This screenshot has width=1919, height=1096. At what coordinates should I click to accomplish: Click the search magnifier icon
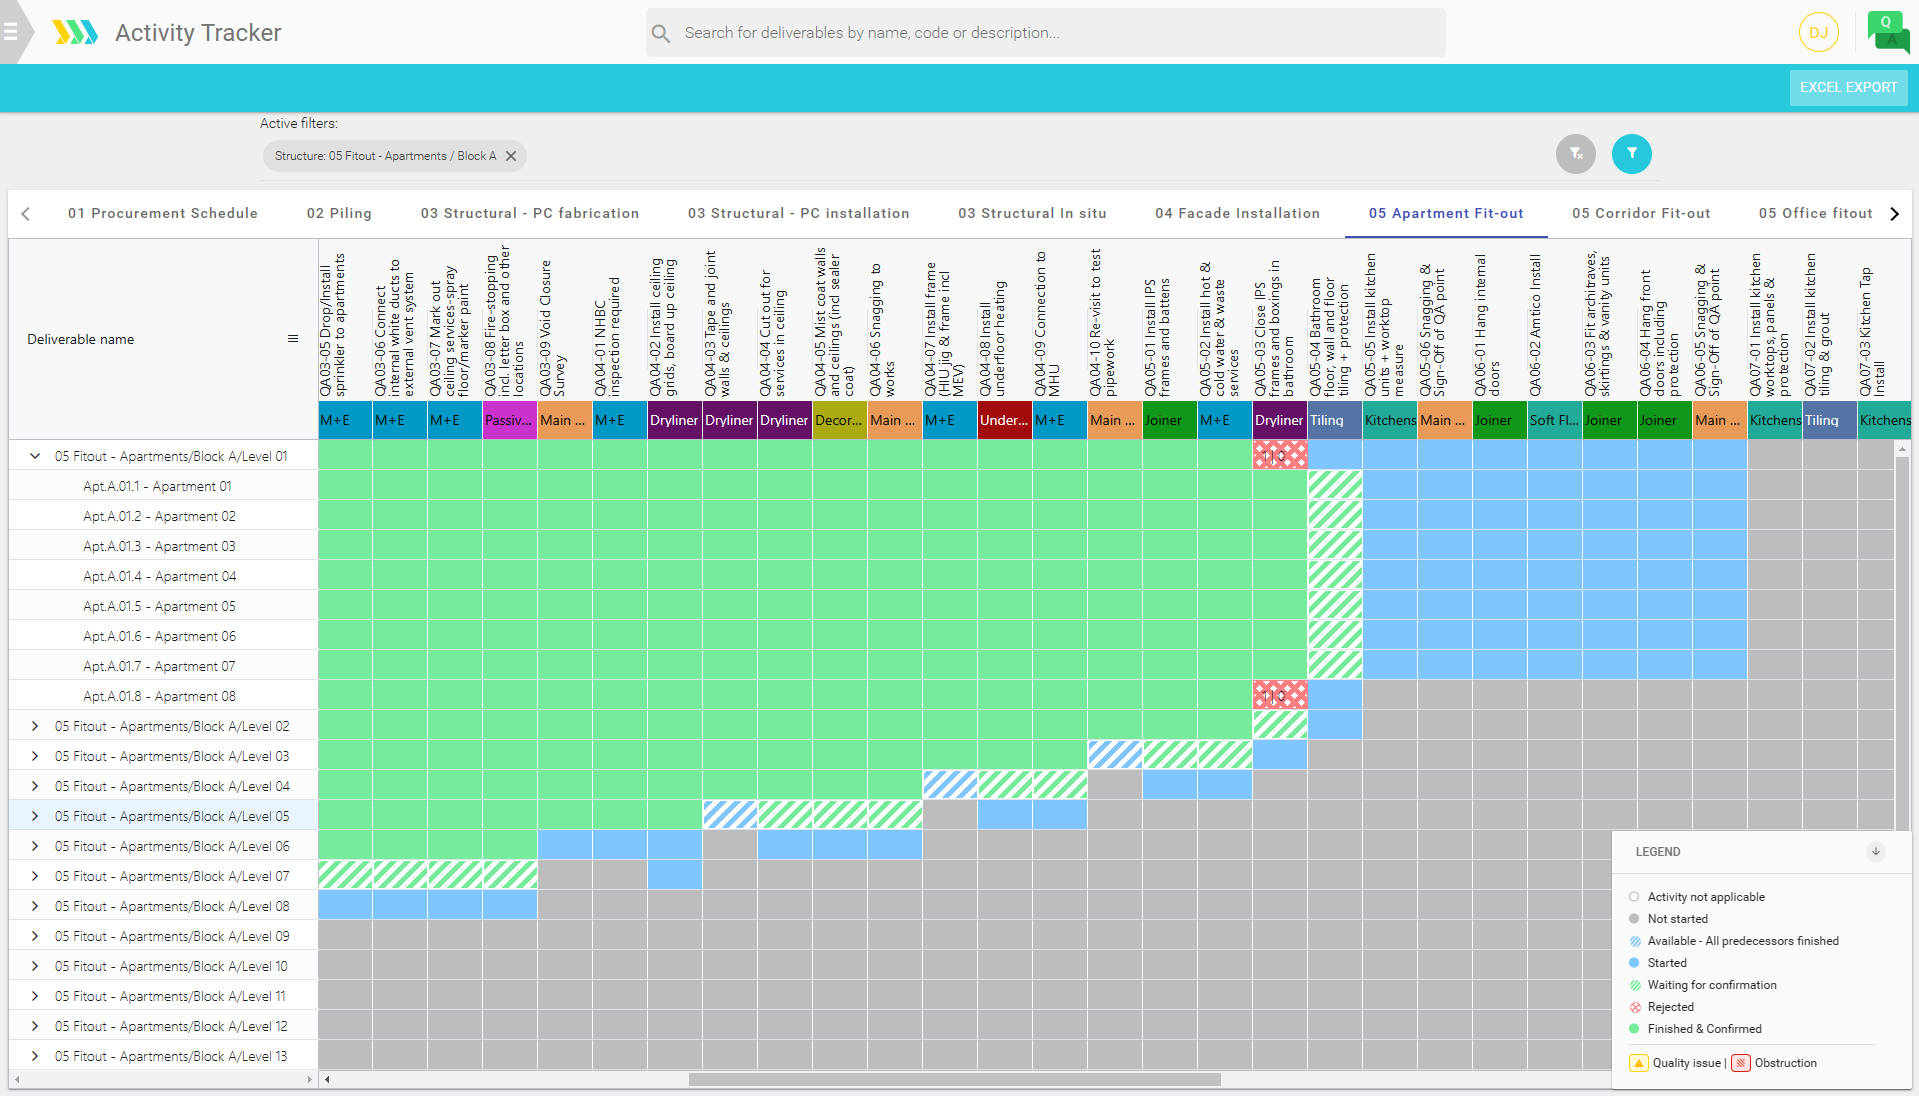[660, 32]
